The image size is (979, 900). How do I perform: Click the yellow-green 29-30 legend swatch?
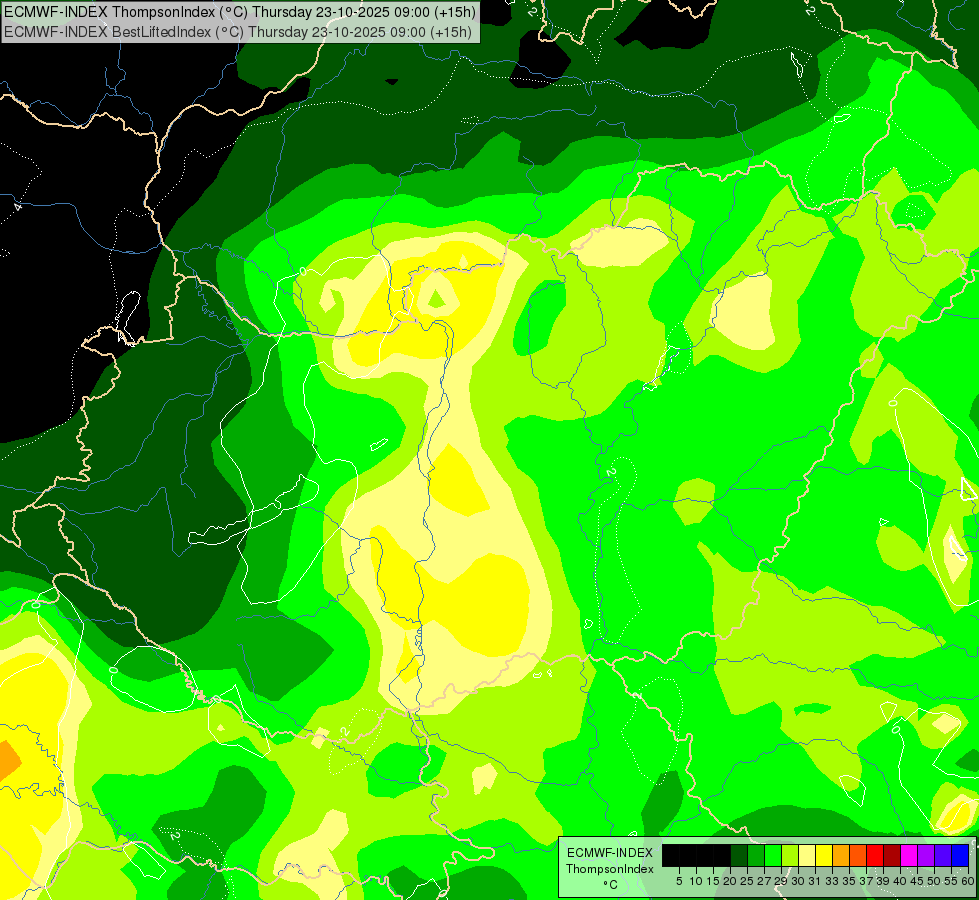pos(790,856)
